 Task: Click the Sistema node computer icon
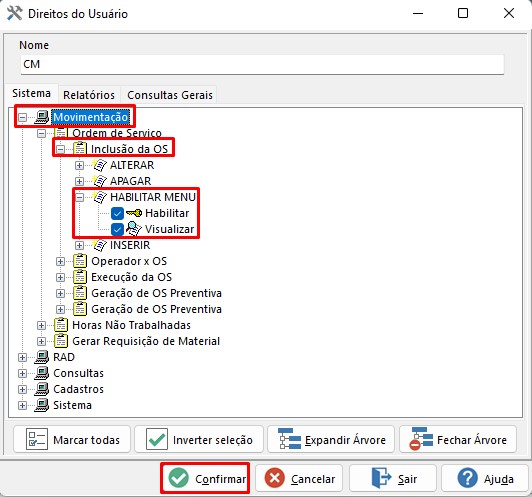pos(41,405)
